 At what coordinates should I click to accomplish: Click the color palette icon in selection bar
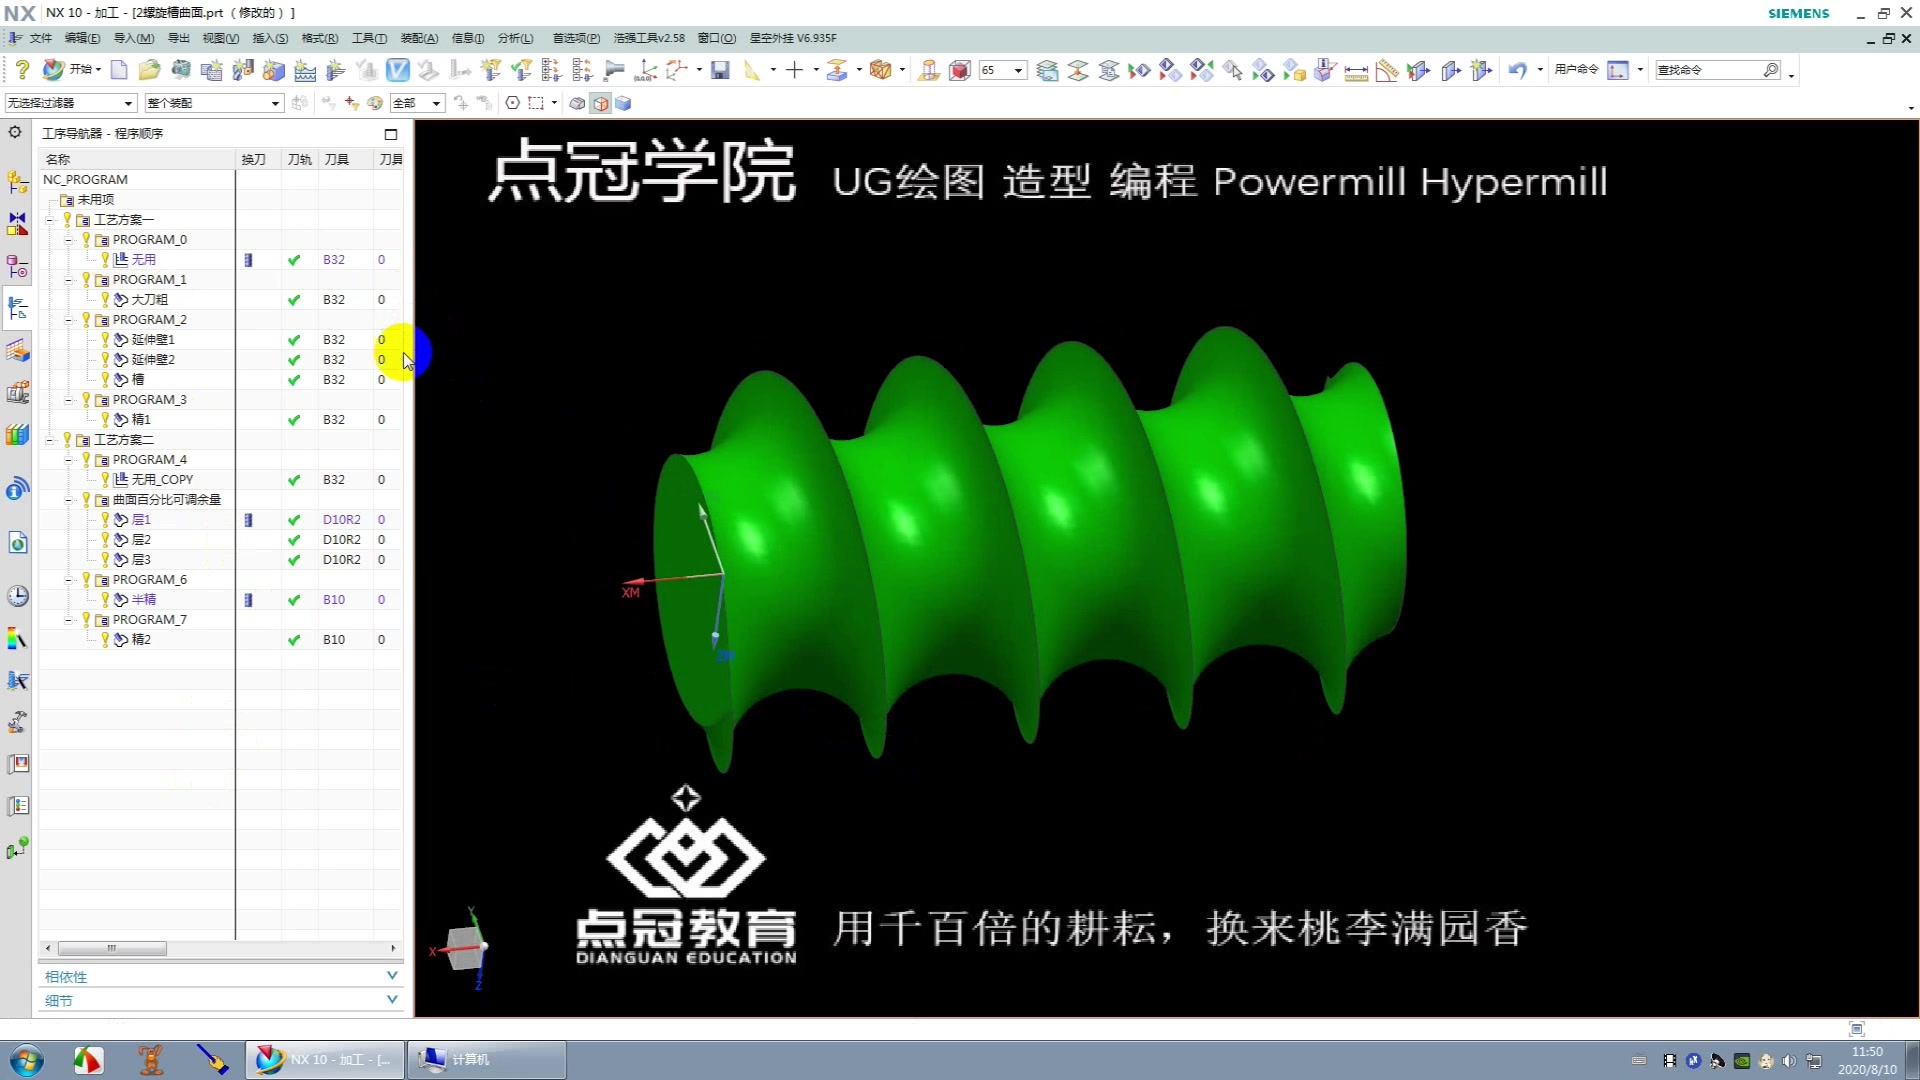pyautogui.click(x=375, y=102)
